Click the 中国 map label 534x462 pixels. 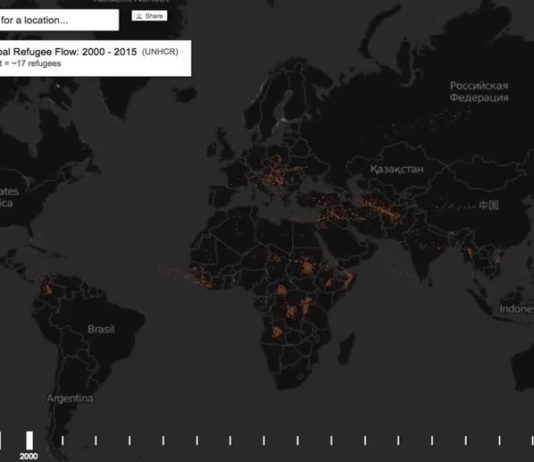[489, 205]
